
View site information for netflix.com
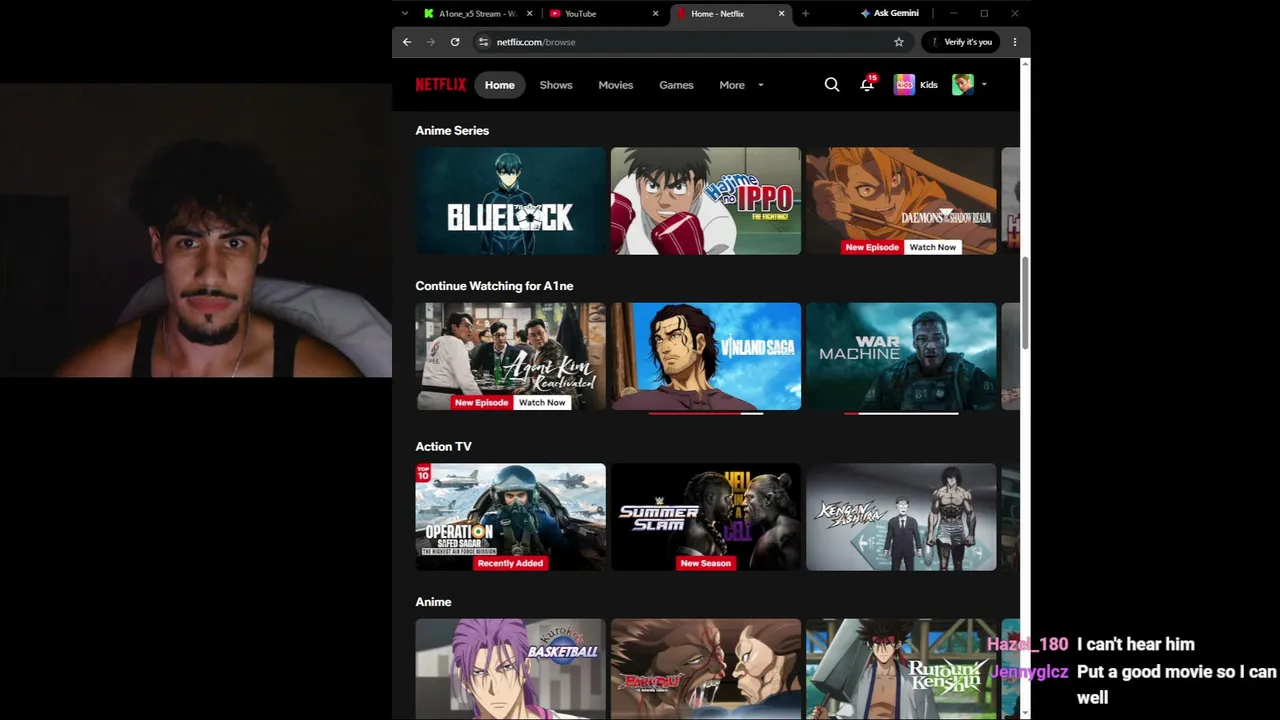[x=483, y=42]
